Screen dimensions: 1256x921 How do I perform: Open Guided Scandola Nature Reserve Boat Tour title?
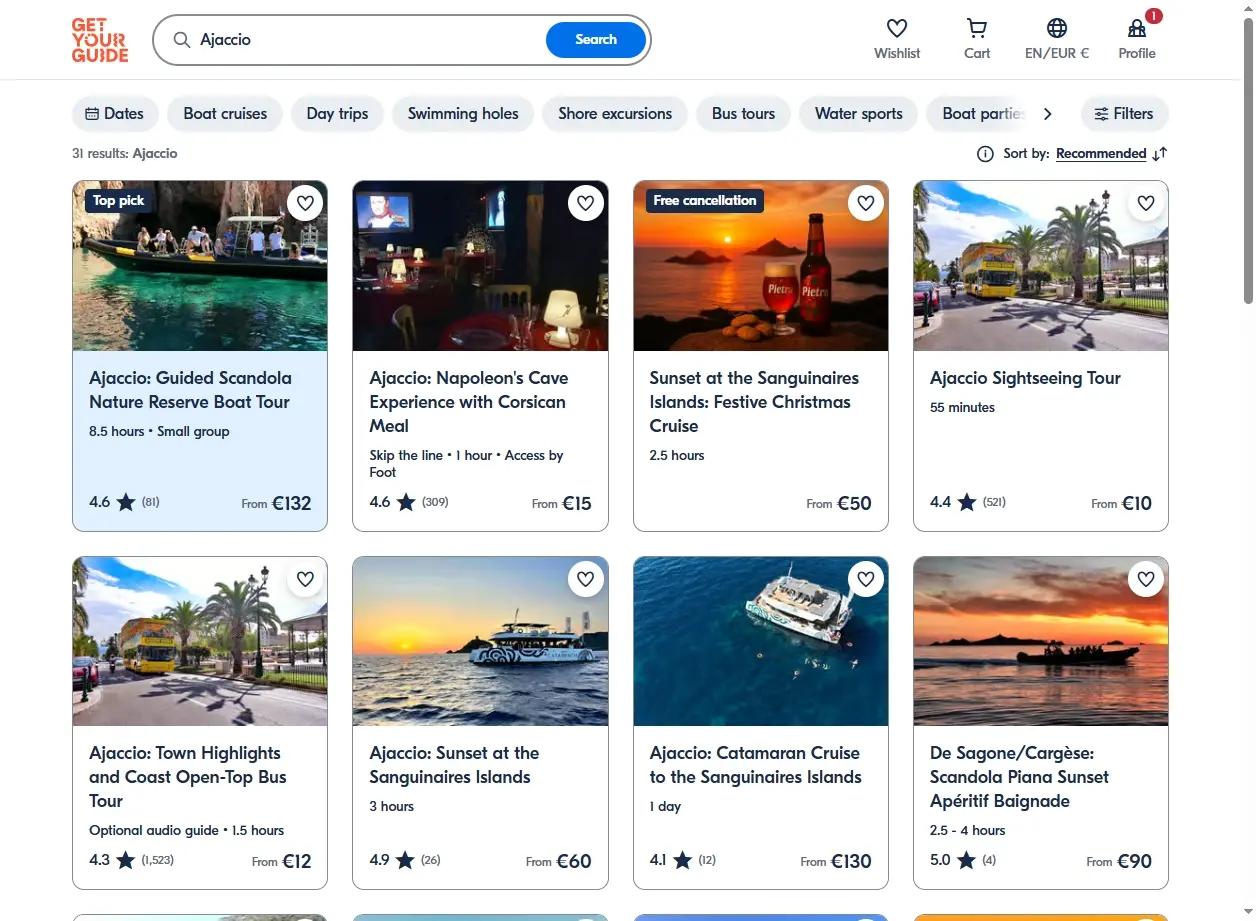[x=190, y=390]
